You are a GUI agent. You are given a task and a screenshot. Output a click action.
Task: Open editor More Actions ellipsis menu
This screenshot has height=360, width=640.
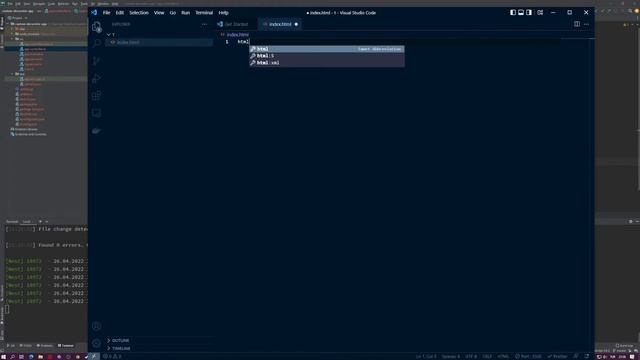[x=587, y=24]
